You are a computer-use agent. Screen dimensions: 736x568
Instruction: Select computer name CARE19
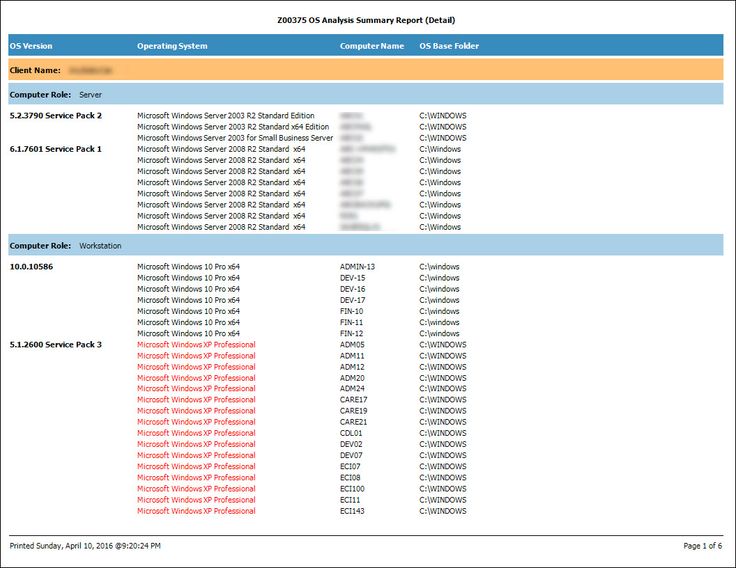tap(353, 411)
